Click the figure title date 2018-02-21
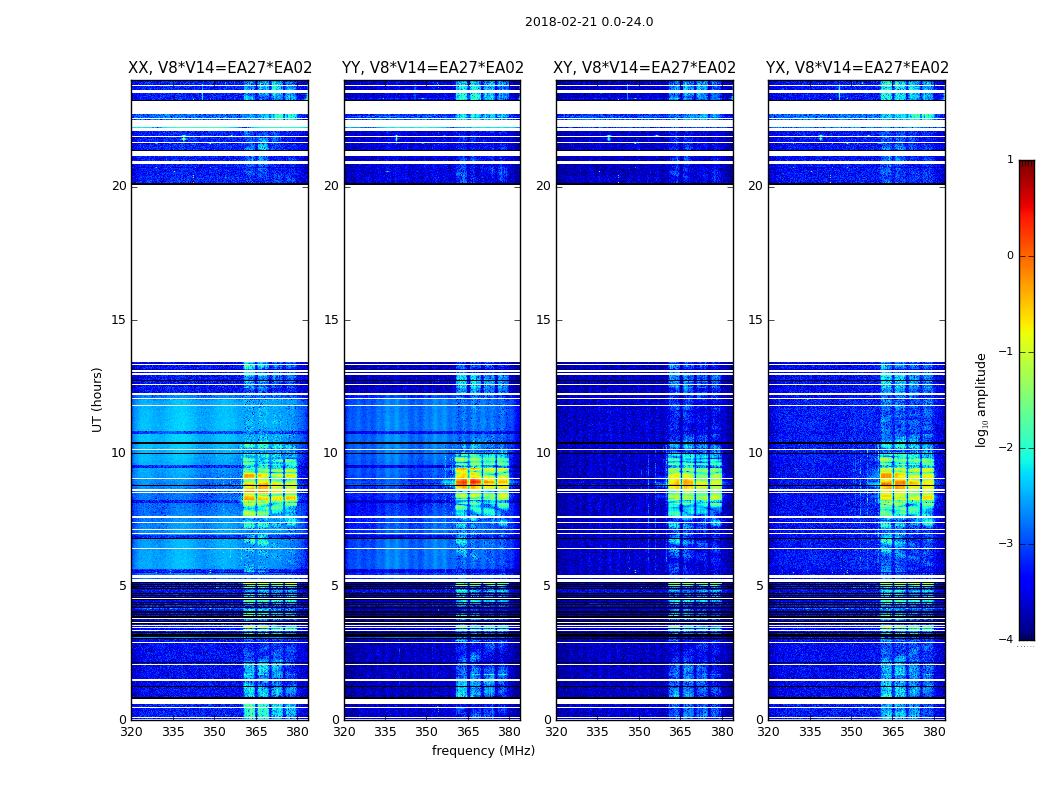Screen dimensions: 1050x800 588,22
